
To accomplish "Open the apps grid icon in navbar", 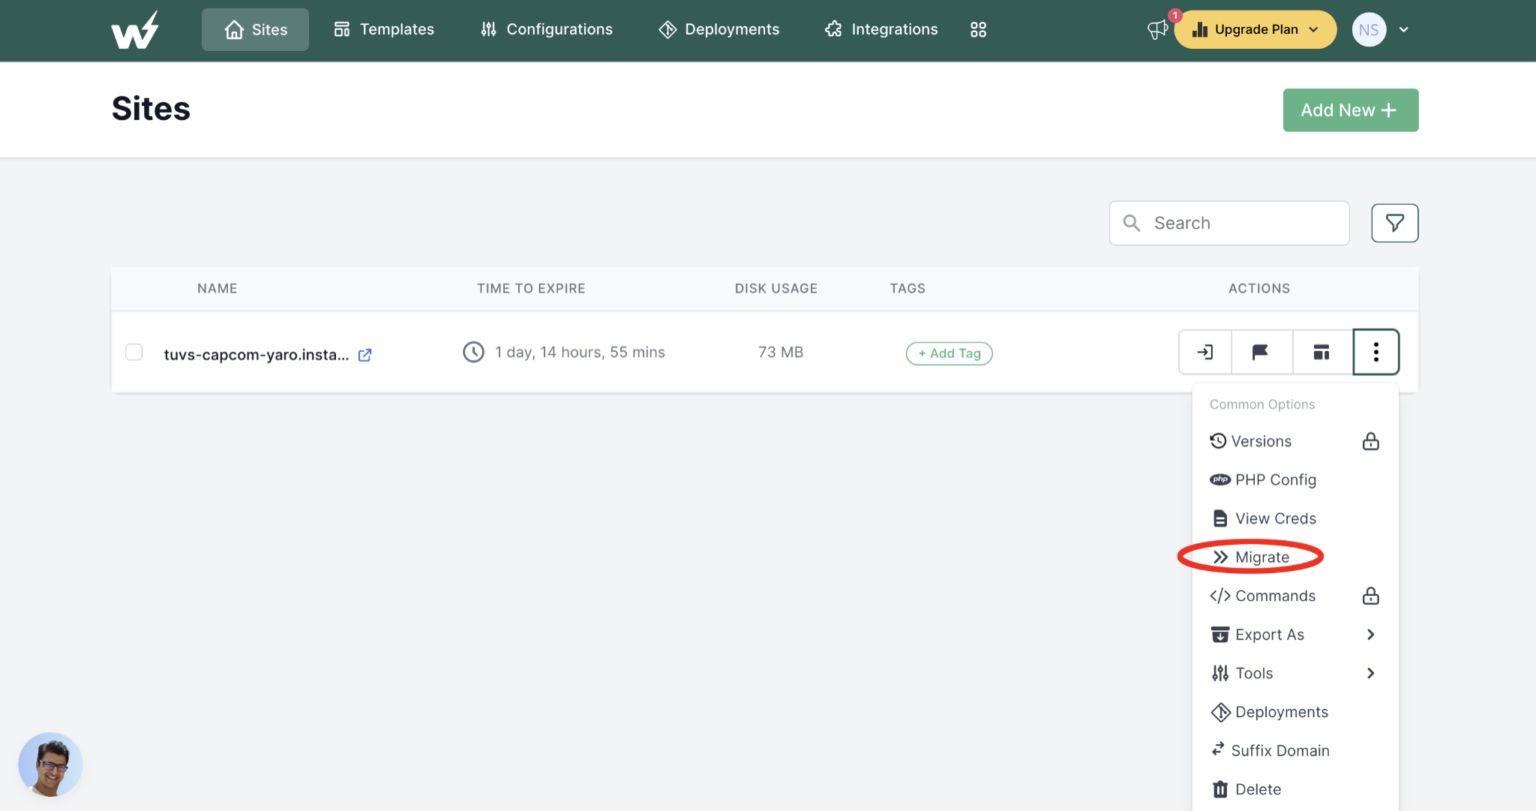I will pos(978,30).
